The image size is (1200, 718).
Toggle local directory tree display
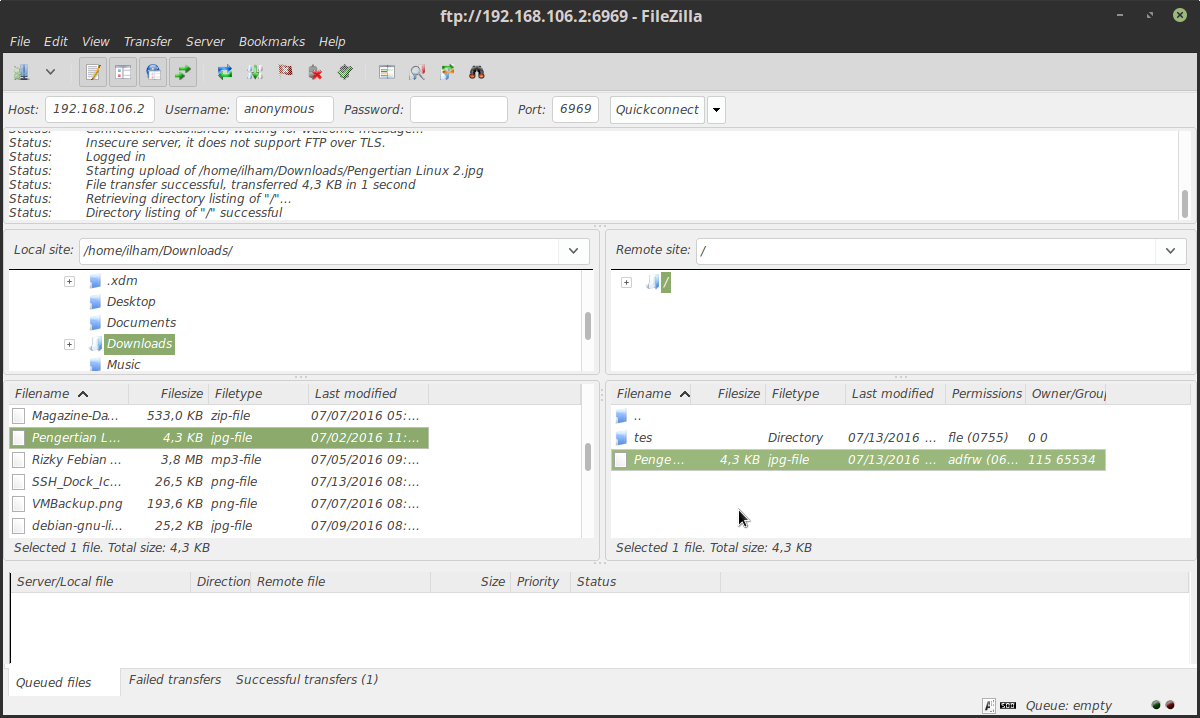click(x=123, y=72)
